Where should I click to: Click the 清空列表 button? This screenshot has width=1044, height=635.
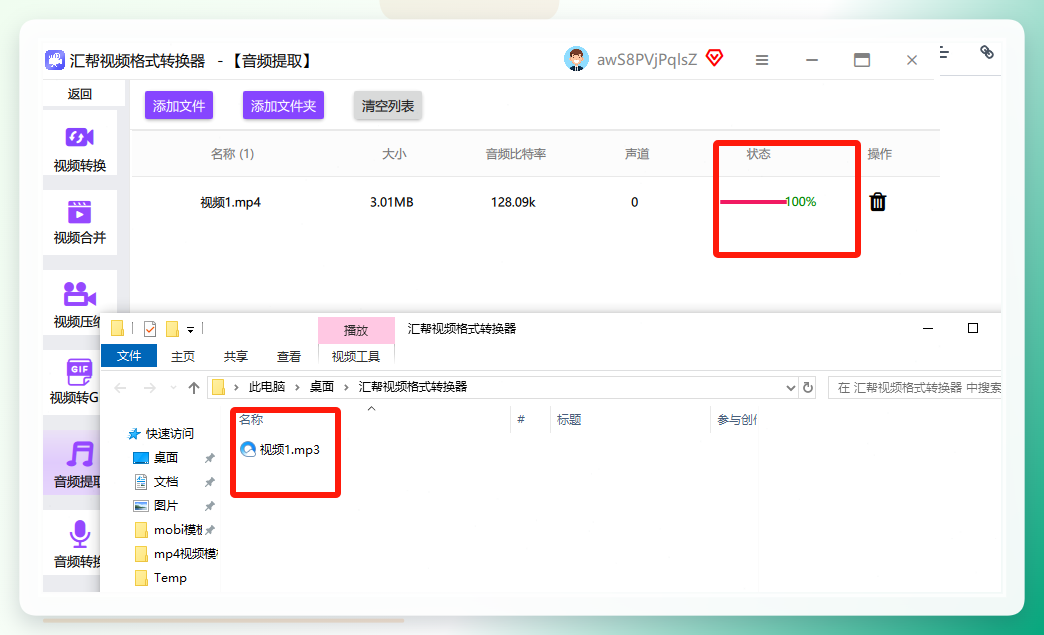[388, 105]
